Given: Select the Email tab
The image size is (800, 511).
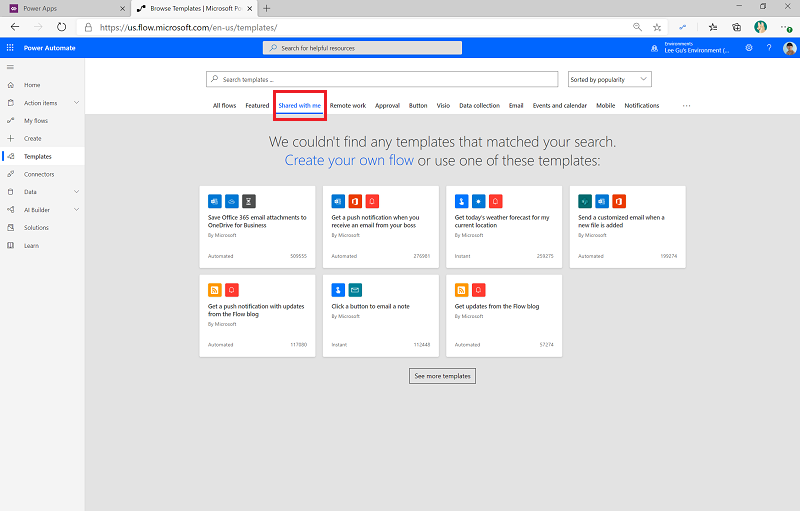Looking at the screenshot, I should pyautogui.click(x=516, y=106).
